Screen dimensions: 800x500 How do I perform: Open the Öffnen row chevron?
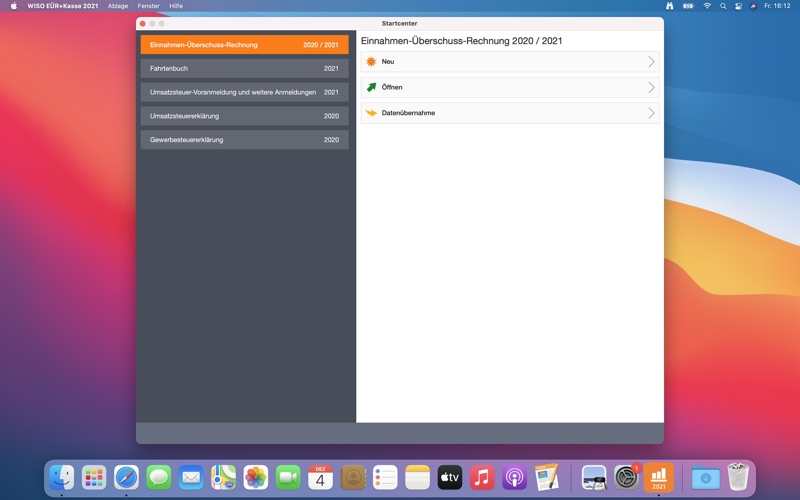[651, 87]
